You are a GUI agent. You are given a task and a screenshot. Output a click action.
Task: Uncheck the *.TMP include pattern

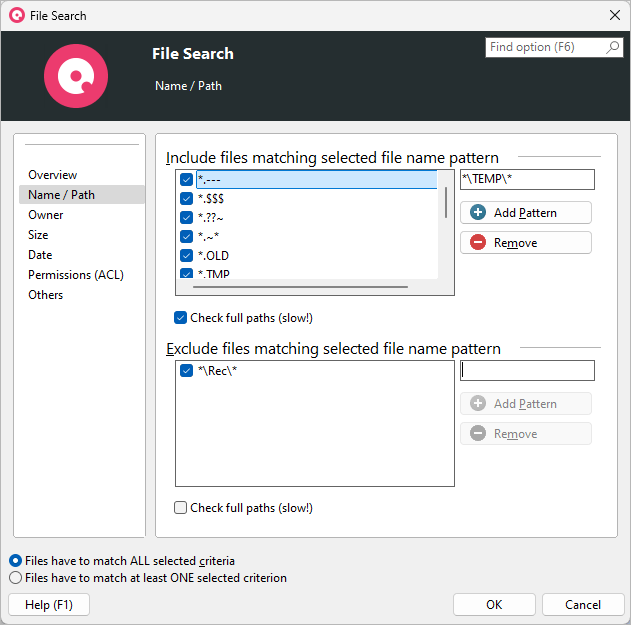coord(186,273)
